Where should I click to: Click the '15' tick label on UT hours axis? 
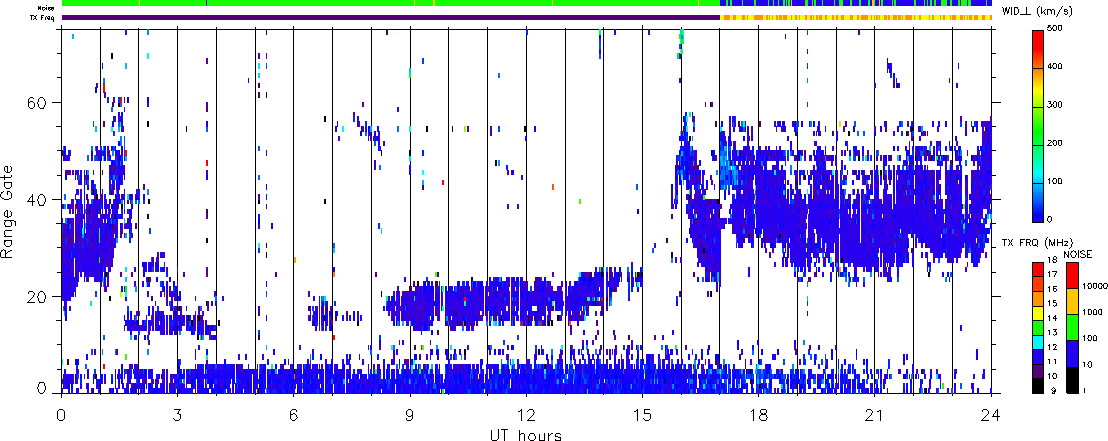[642, 416]
